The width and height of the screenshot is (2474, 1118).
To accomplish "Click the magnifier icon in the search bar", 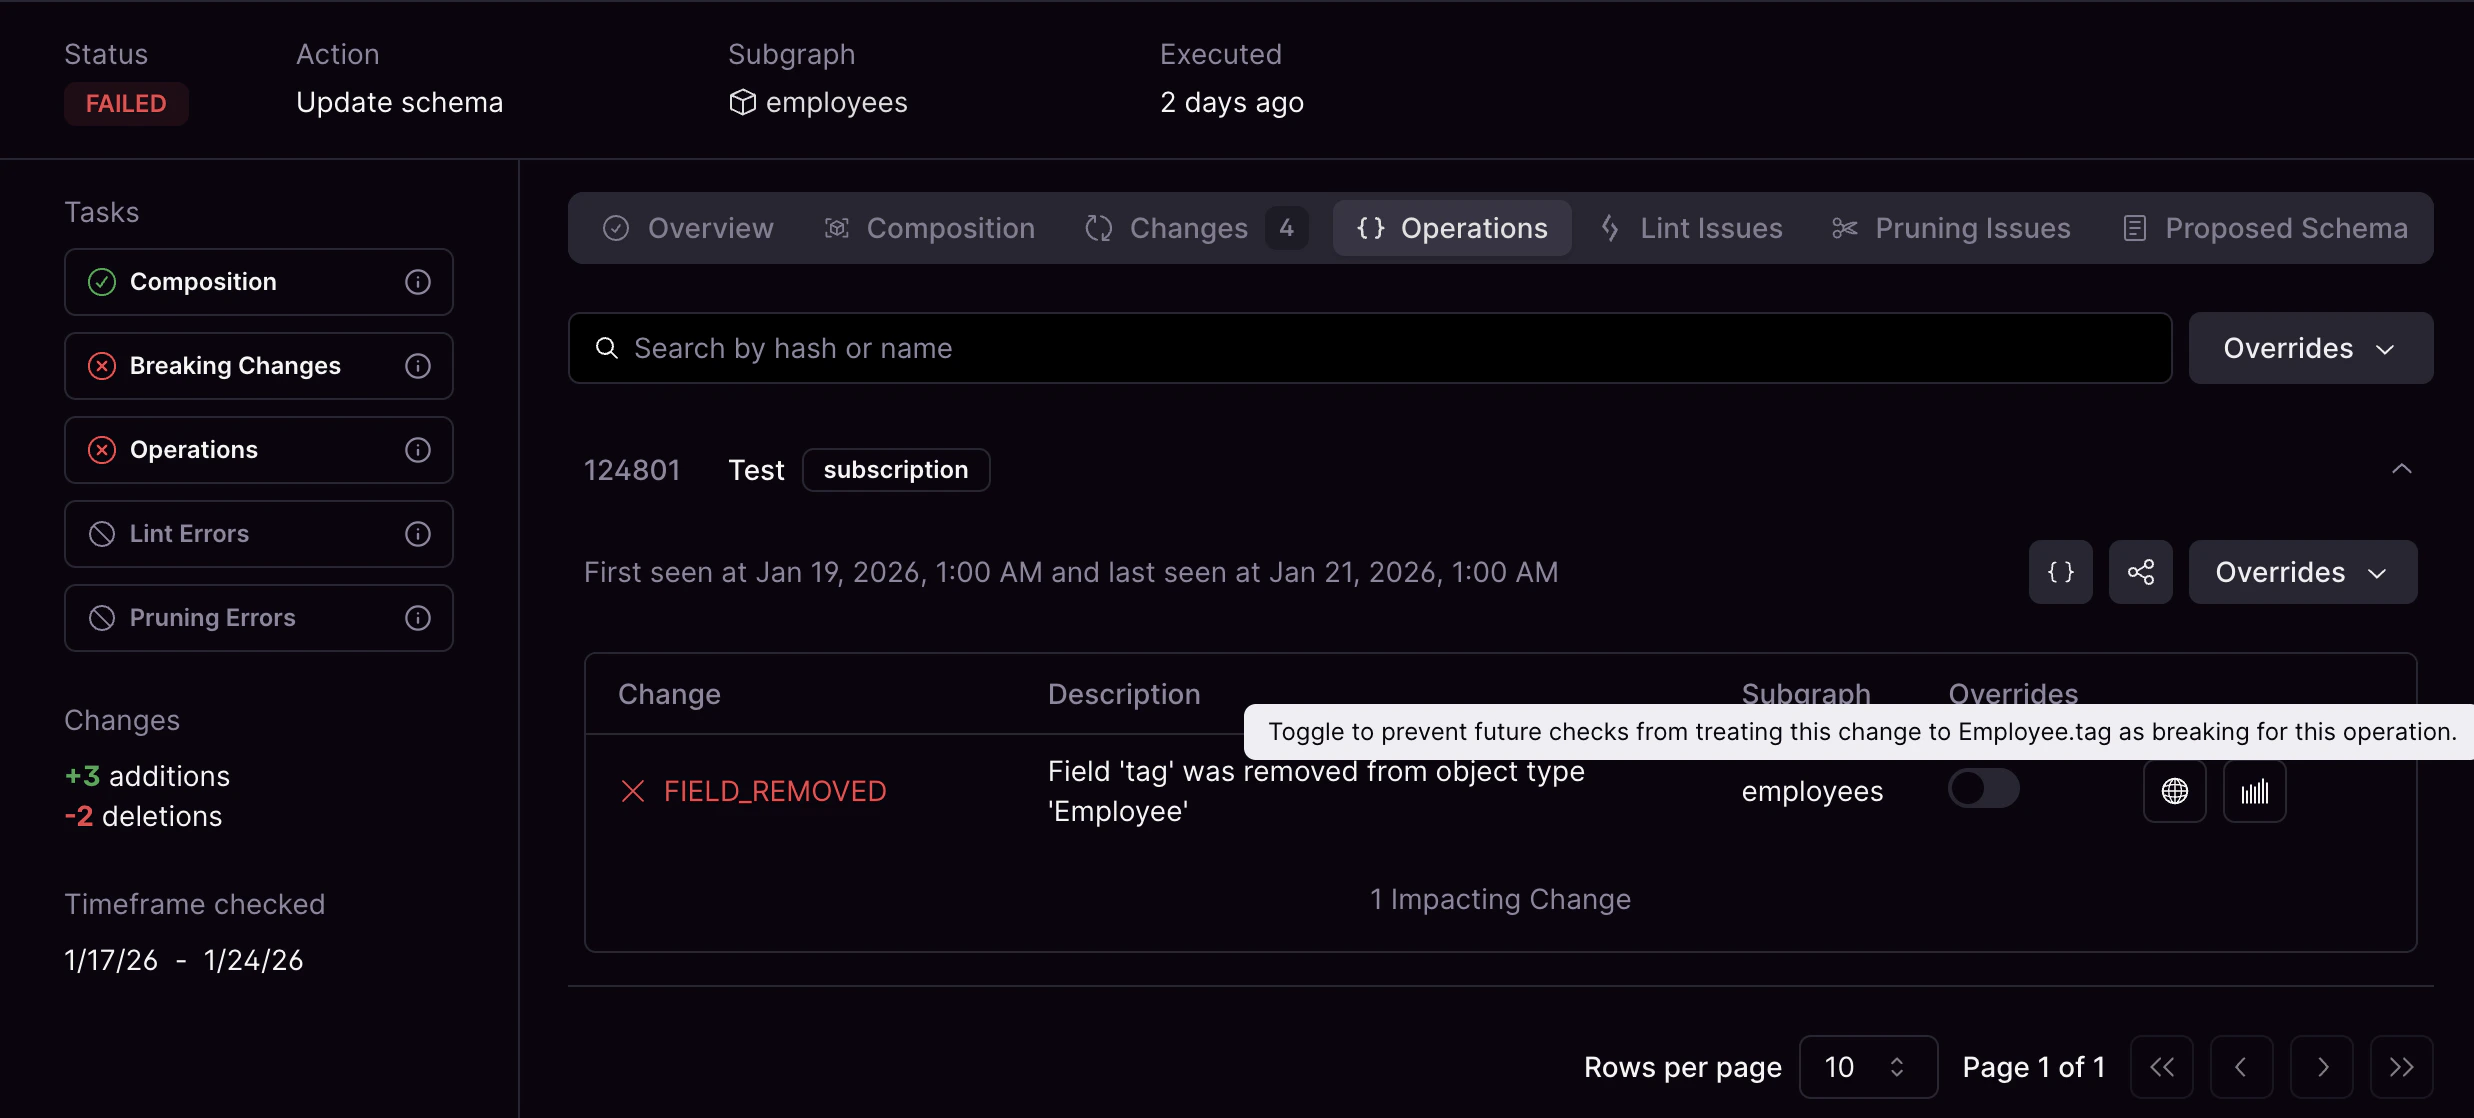I will [606, 347].
